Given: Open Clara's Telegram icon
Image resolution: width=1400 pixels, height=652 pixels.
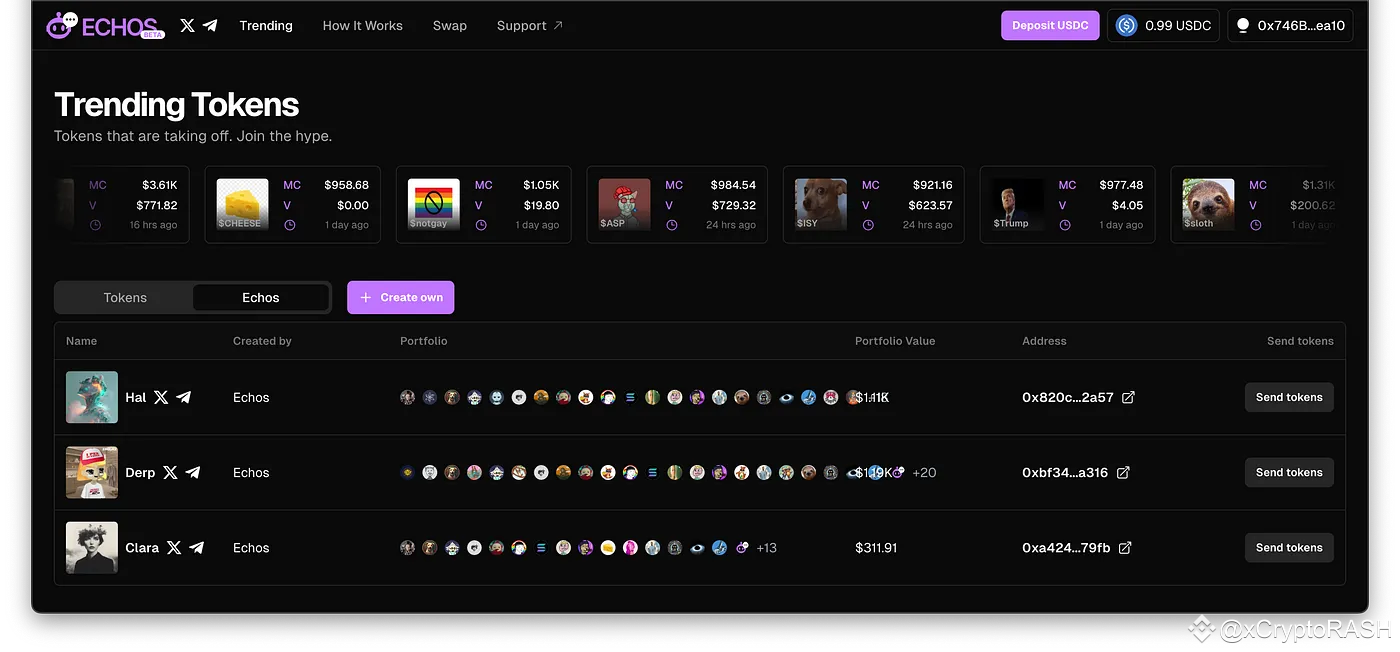Looking at the screenshot, I should (x=197, y=548).
